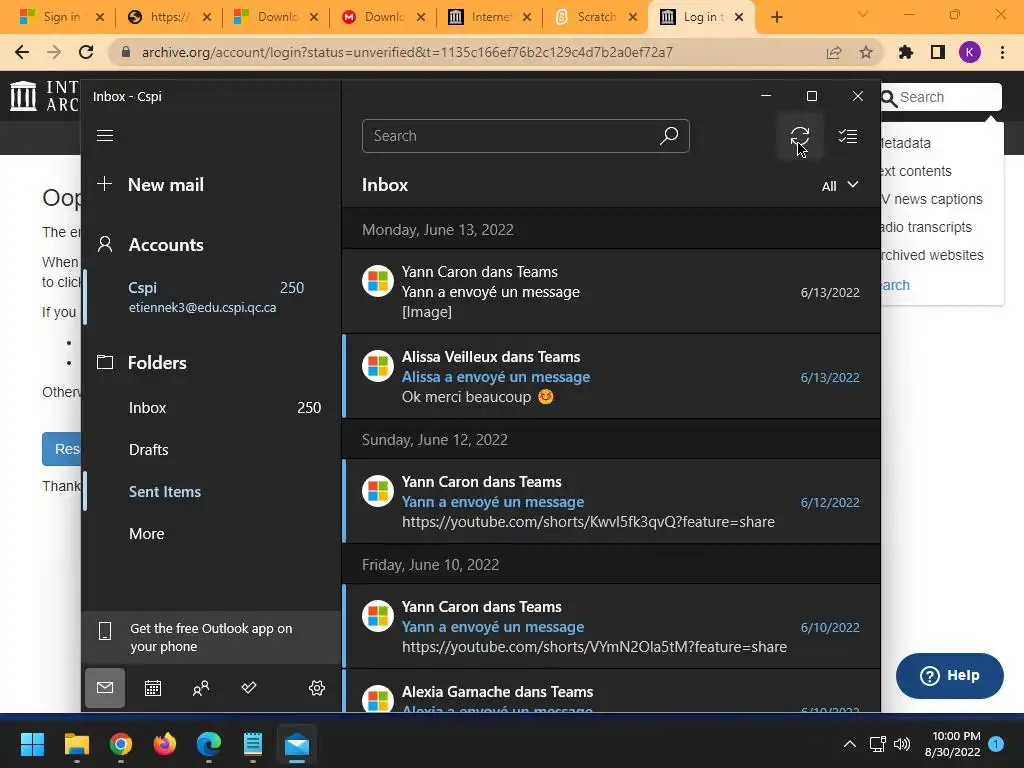Close the Log in browser tab
Viewport: 1024px width, 768px height.
739,17
